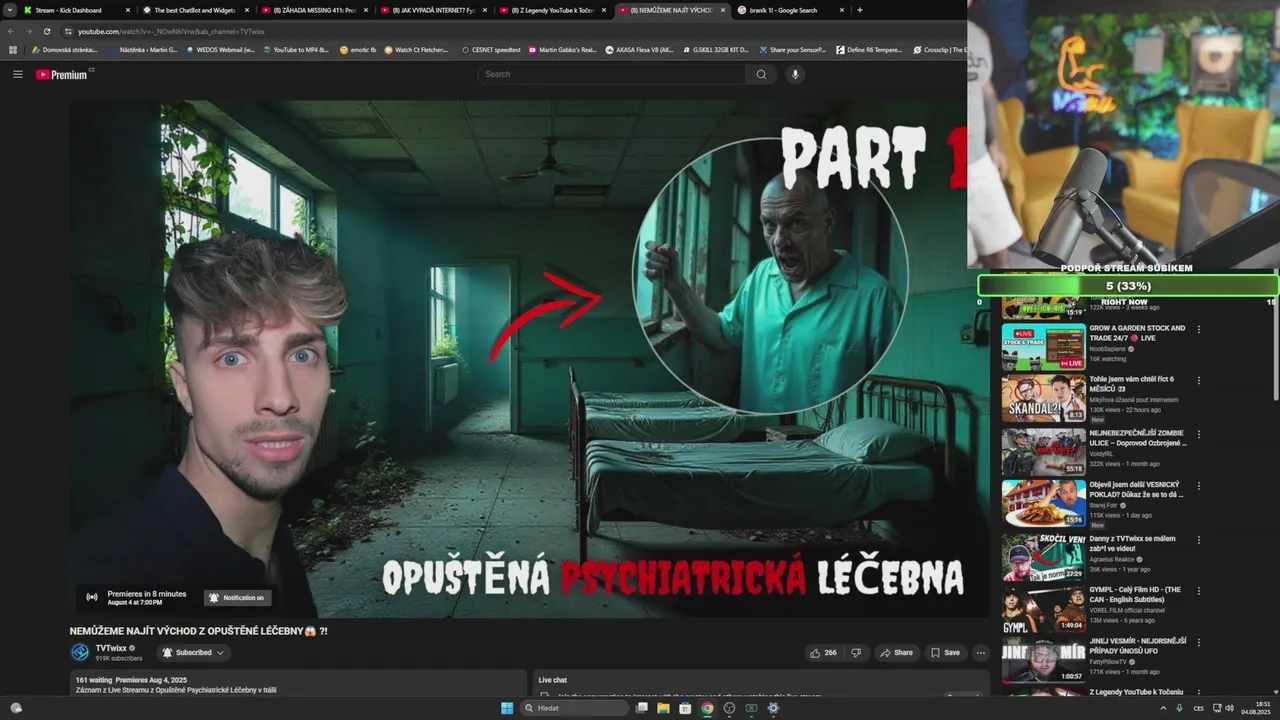Switch to Stream - Kick Dashboard tab

coord(76,10)
